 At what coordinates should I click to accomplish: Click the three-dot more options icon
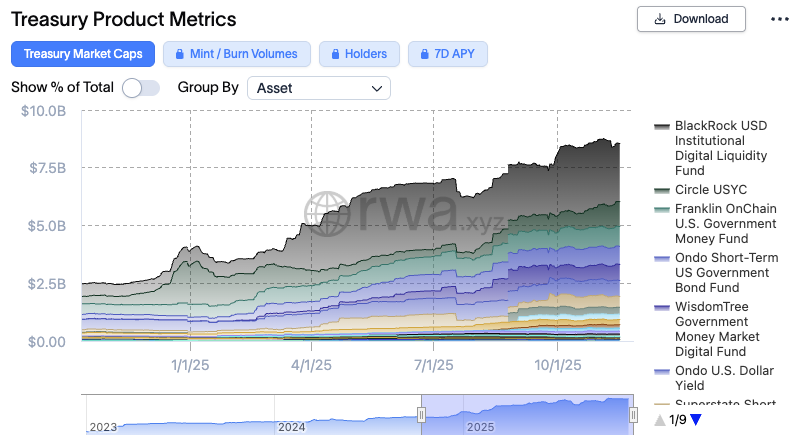point(779,19)
